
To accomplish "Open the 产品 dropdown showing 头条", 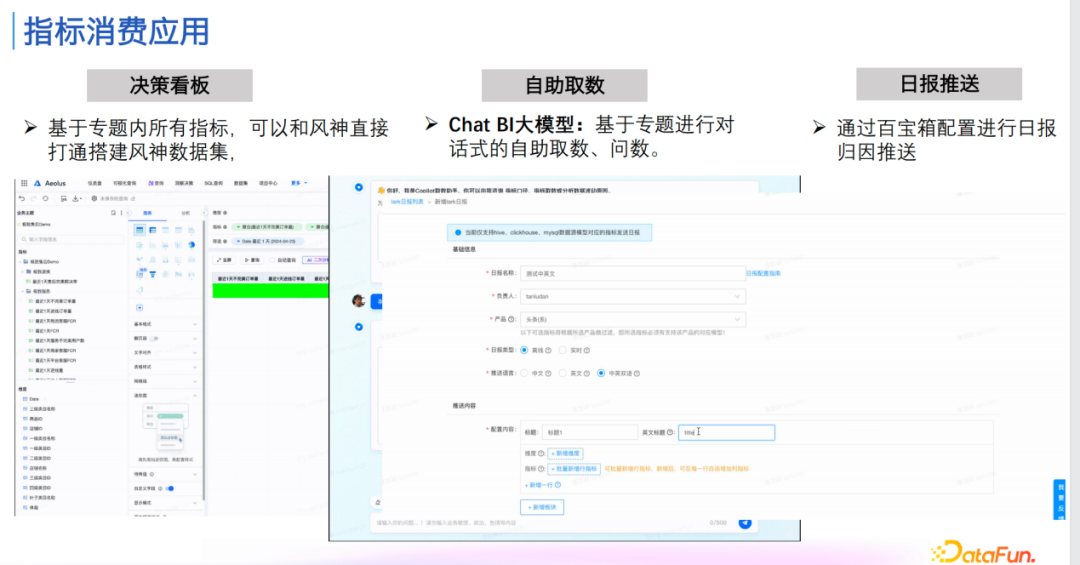I will pyautogui.click(x=632, y=320).
